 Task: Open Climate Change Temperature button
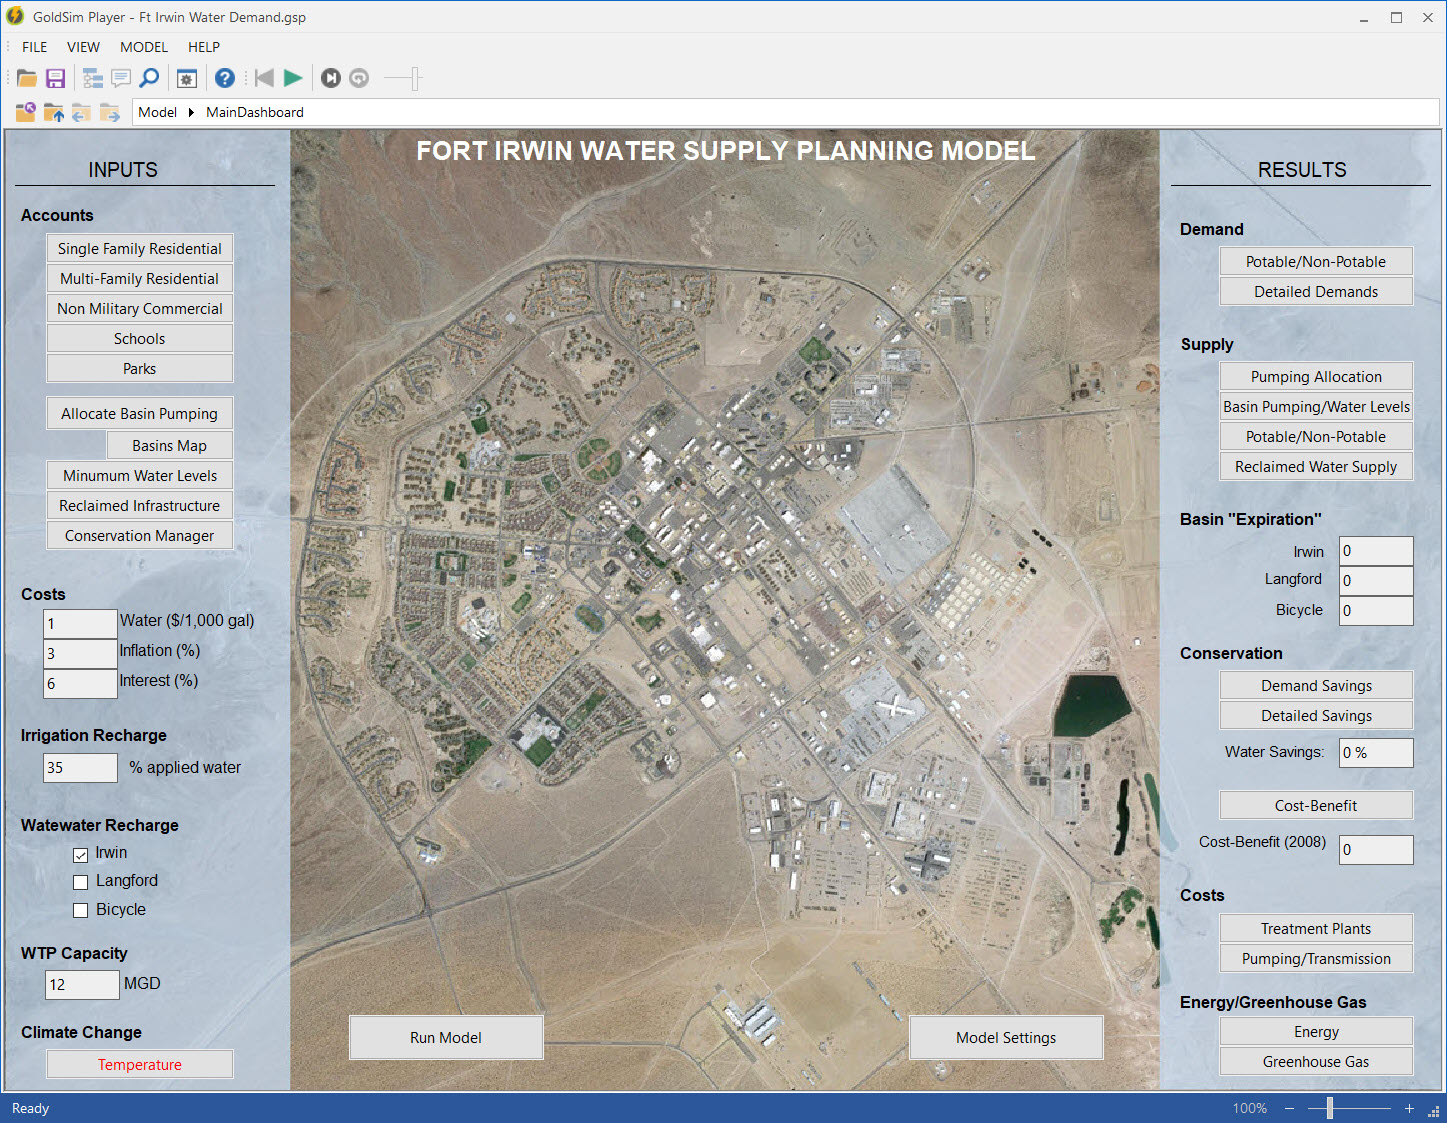click(x=140, y=1064)
